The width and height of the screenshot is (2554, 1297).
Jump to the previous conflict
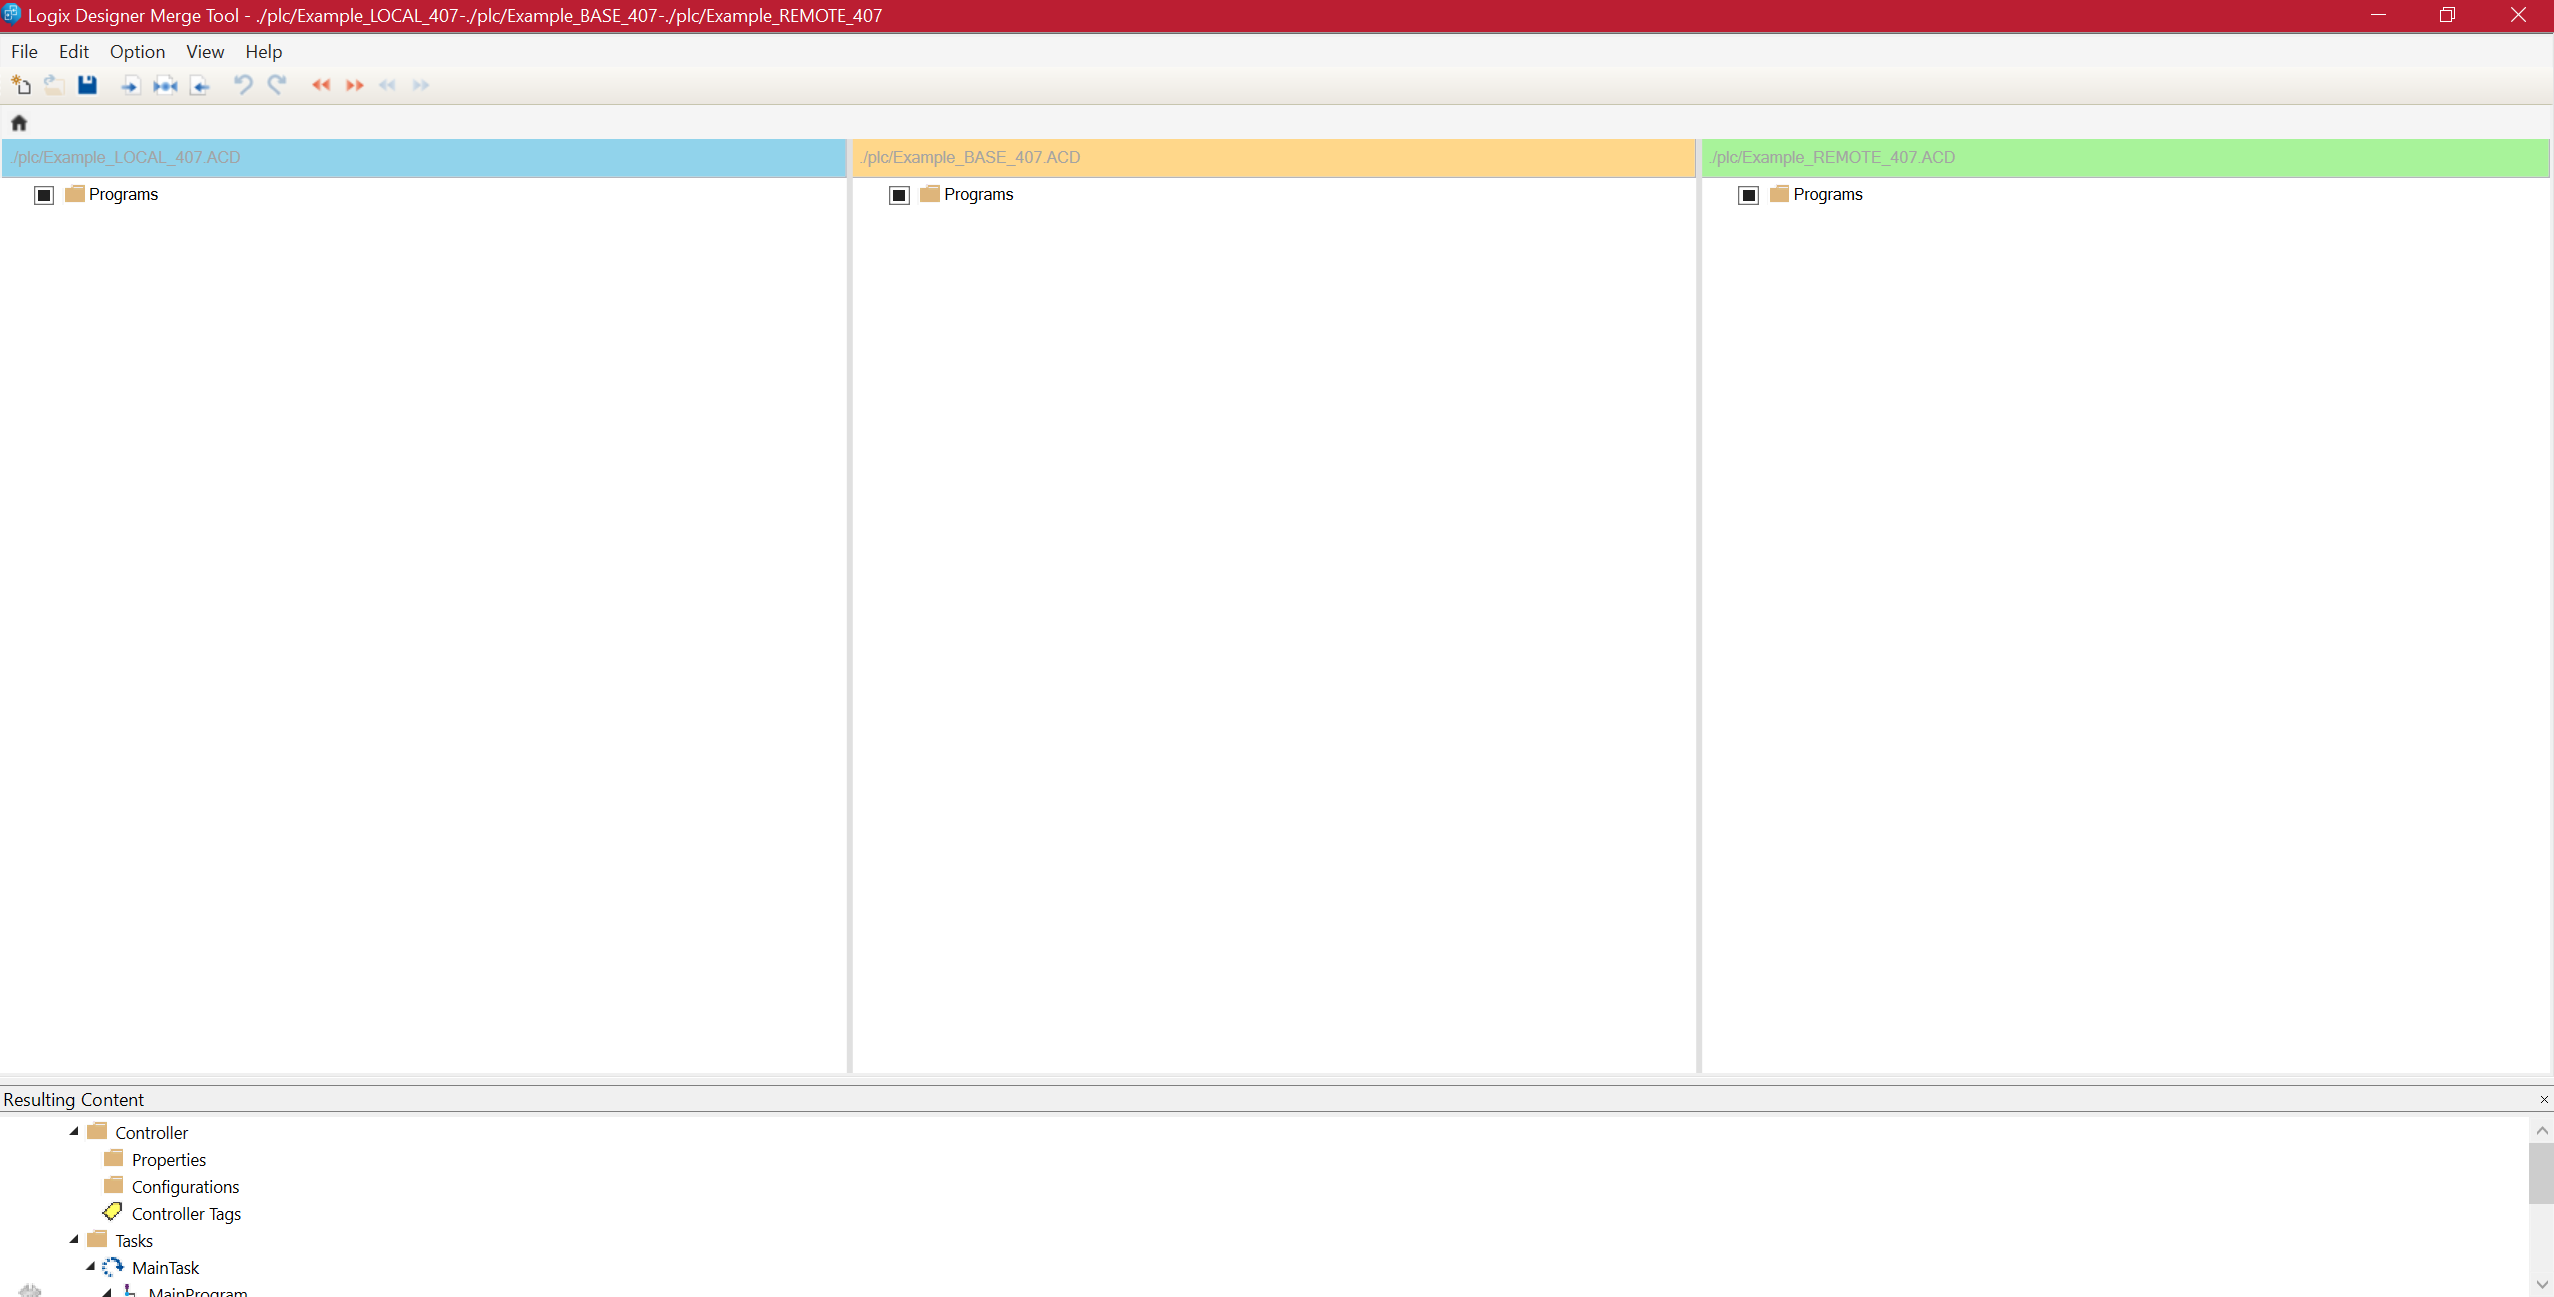tap(322, 85)
